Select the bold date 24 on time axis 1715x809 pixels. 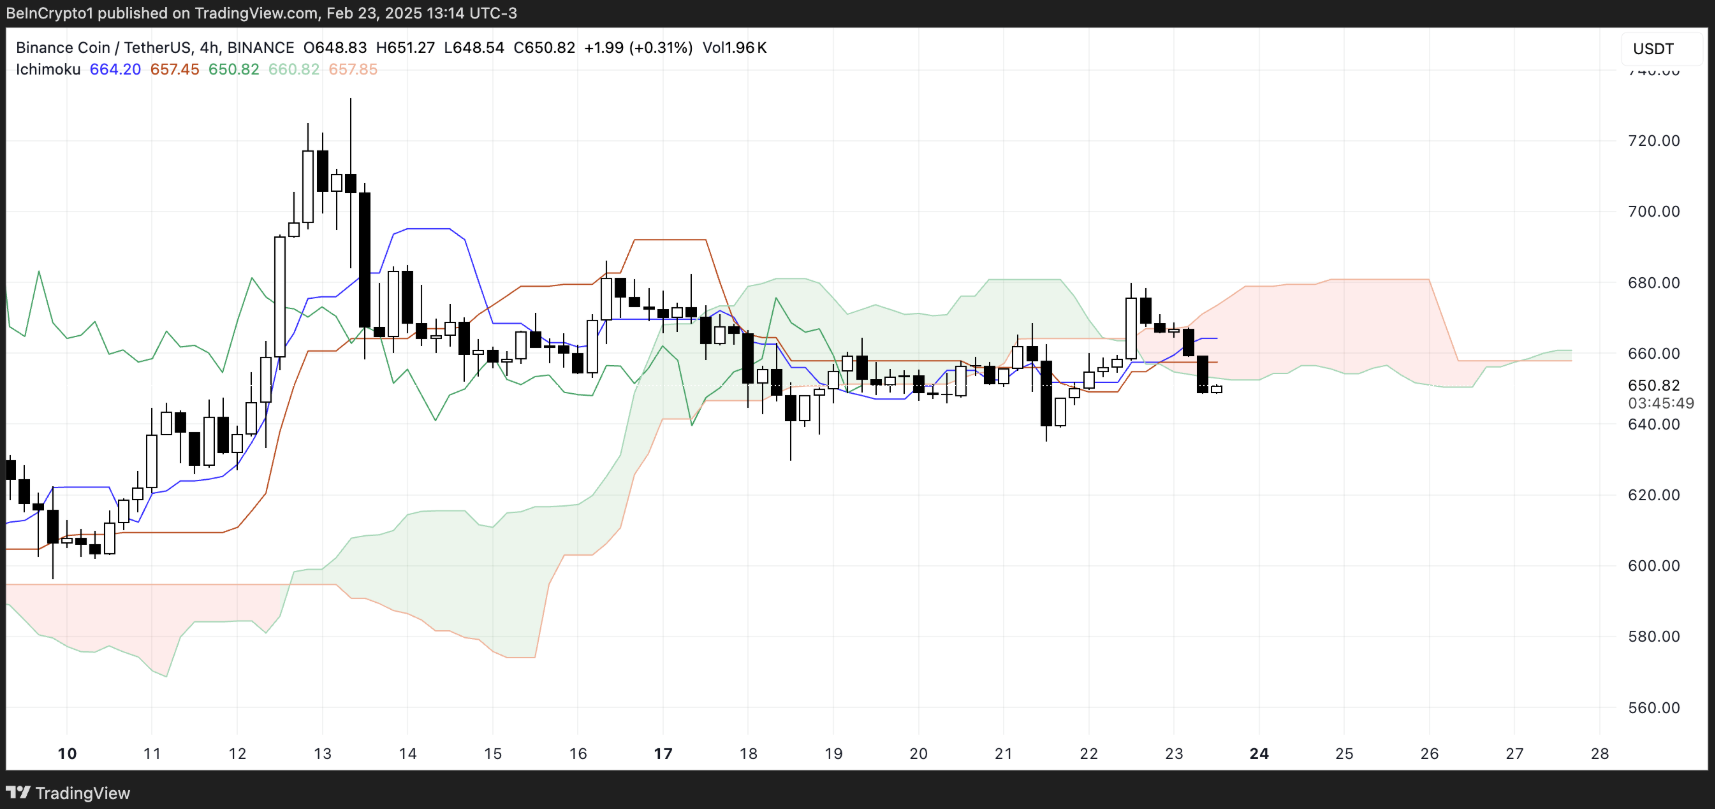tap(1259, 753)
